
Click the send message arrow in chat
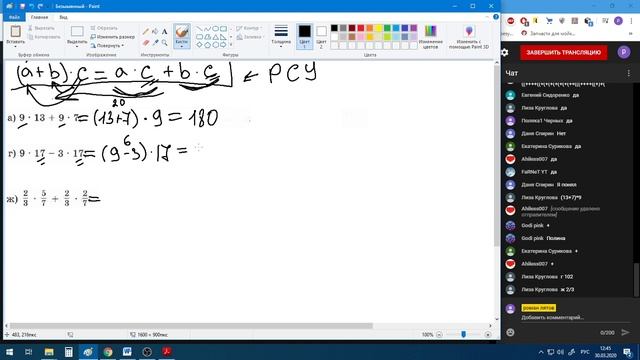[625, 332]
